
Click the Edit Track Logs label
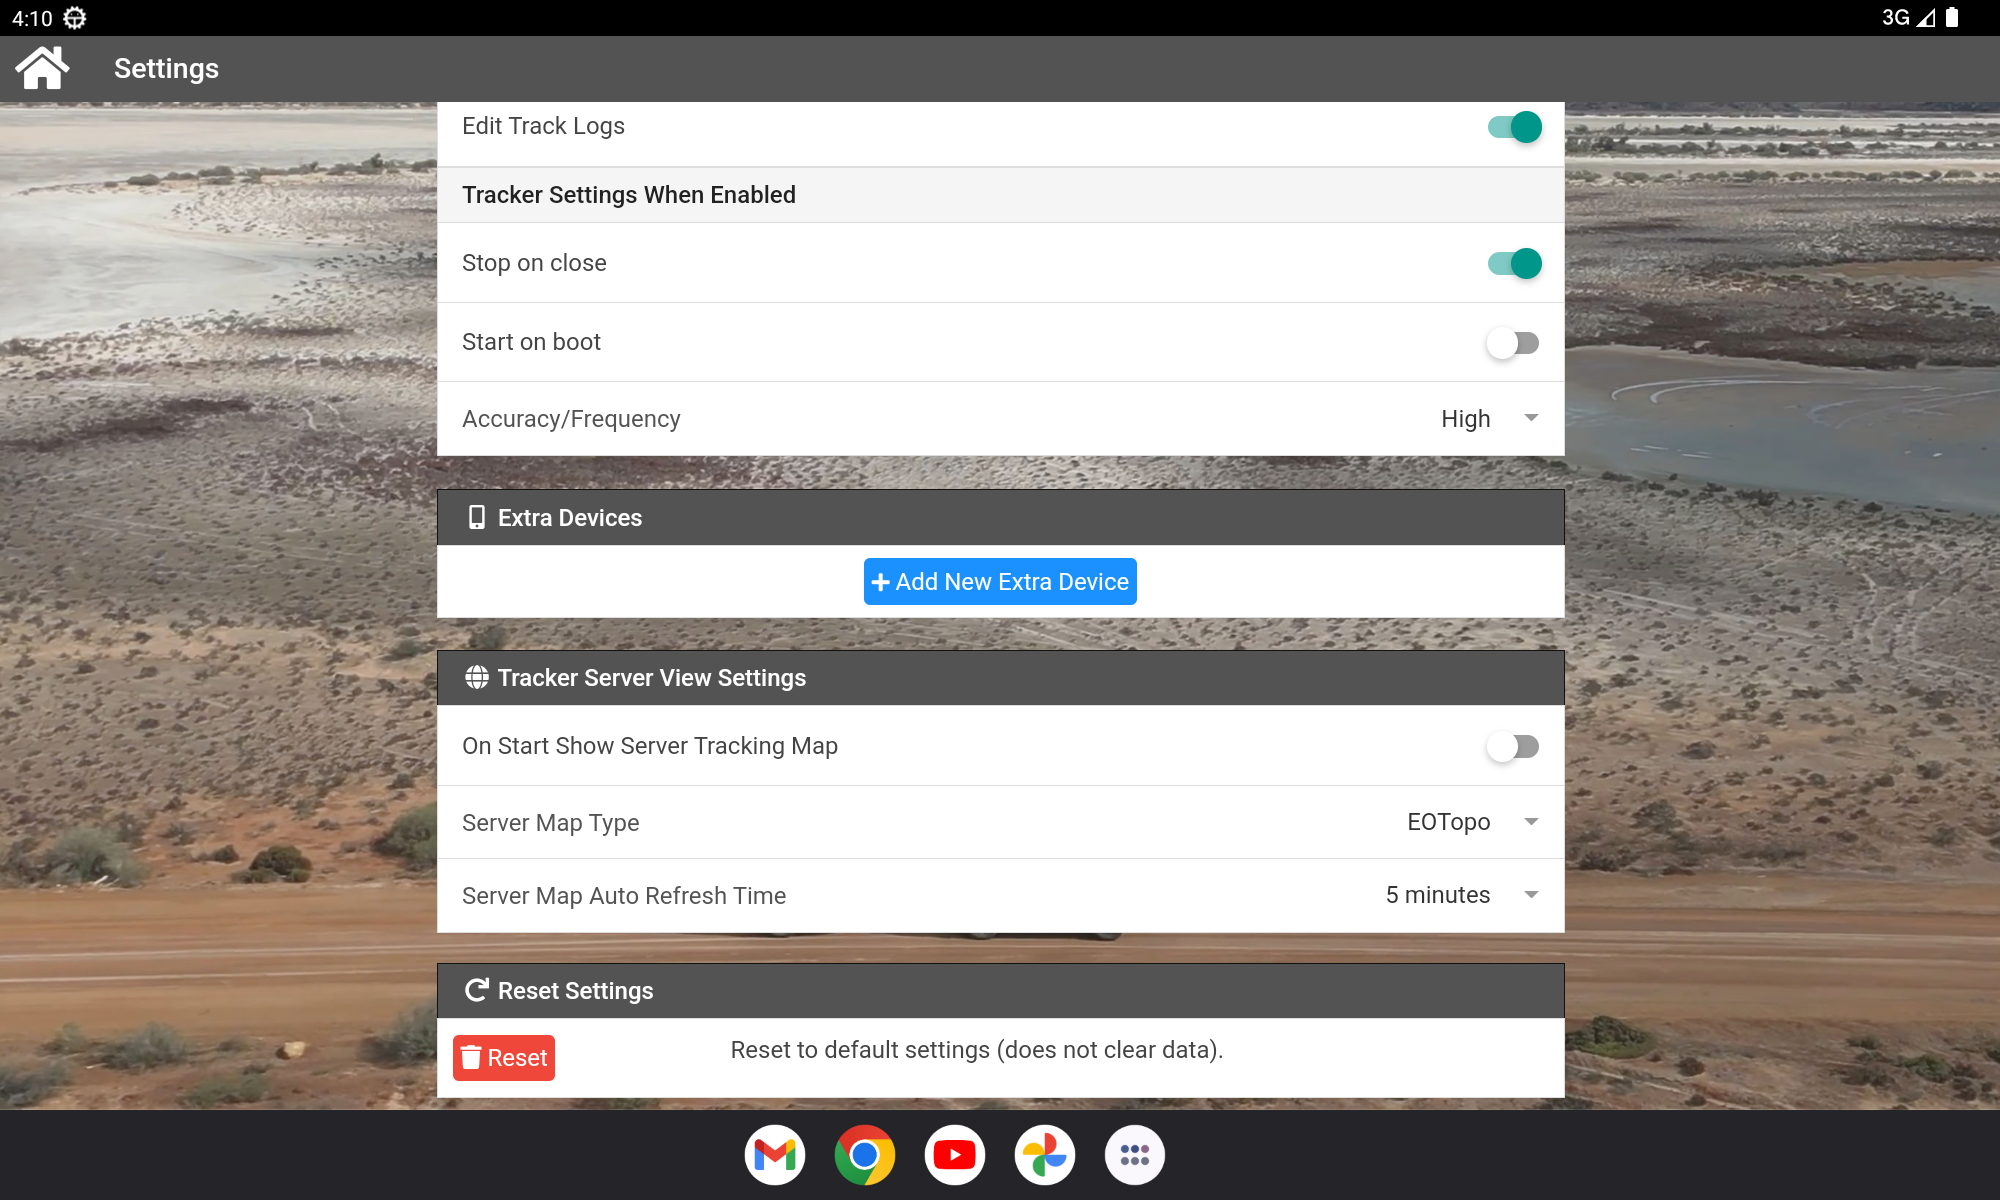[543, 126]
